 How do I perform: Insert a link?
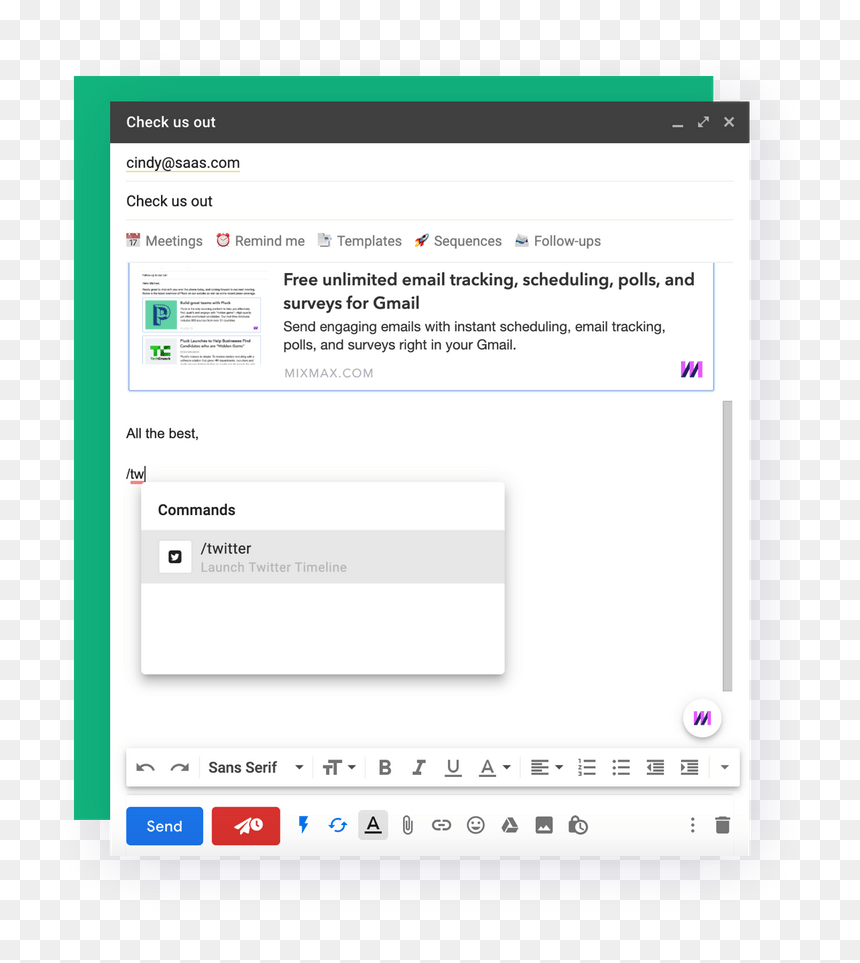tap(441, 825)
